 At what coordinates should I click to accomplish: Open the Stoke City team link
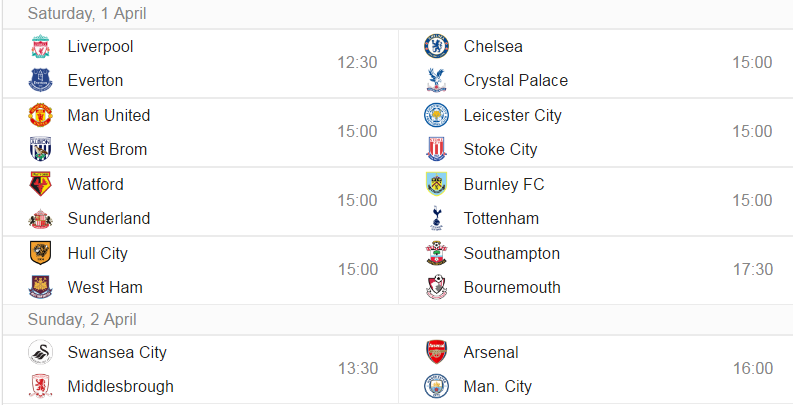(500, 150)
